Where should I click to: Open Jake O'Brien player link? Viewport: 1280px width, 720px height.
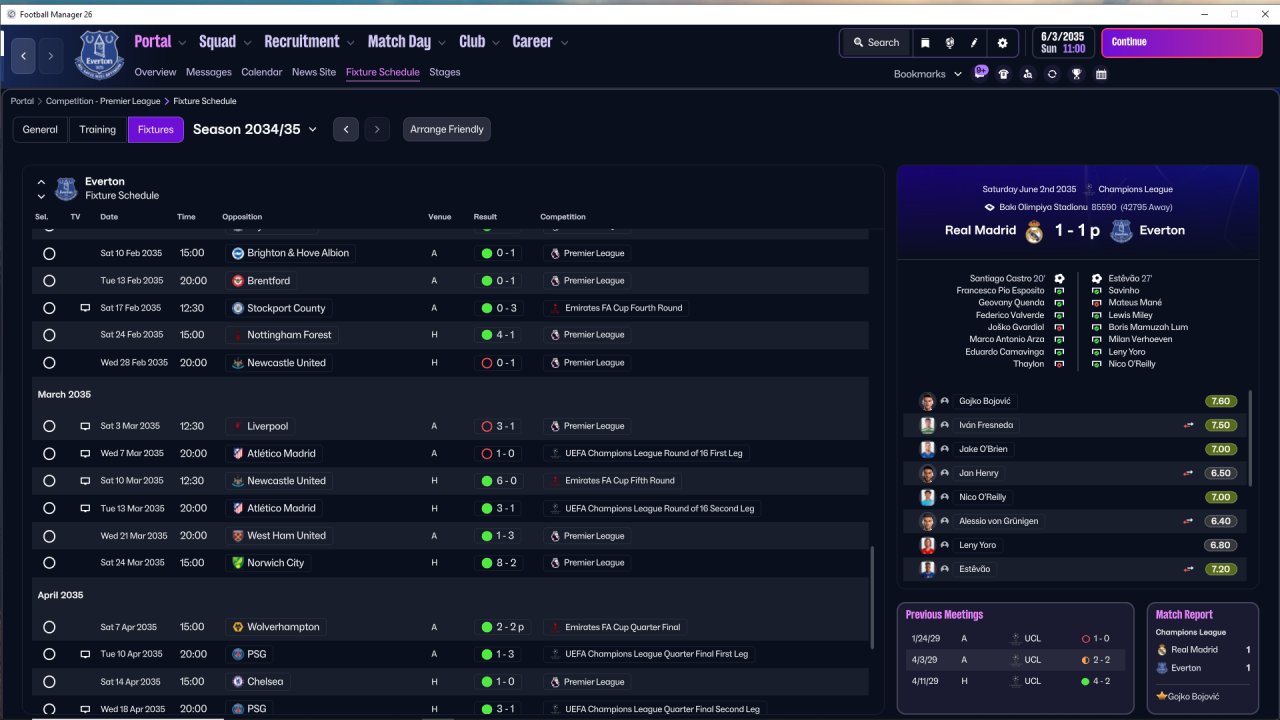point(983,449)
